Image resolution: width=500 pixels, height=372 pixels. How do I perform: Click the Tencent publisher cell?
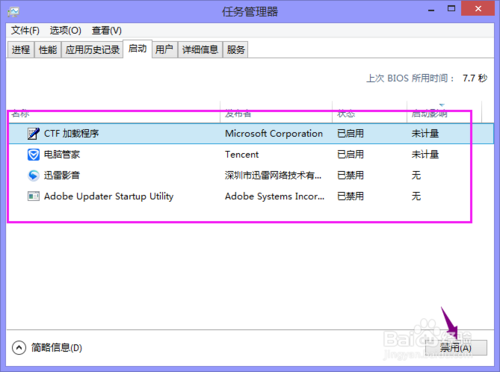point(242,155)
